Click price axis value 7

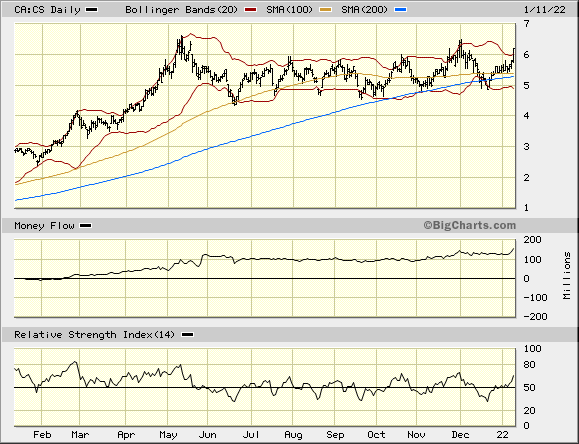click(527, 24)
